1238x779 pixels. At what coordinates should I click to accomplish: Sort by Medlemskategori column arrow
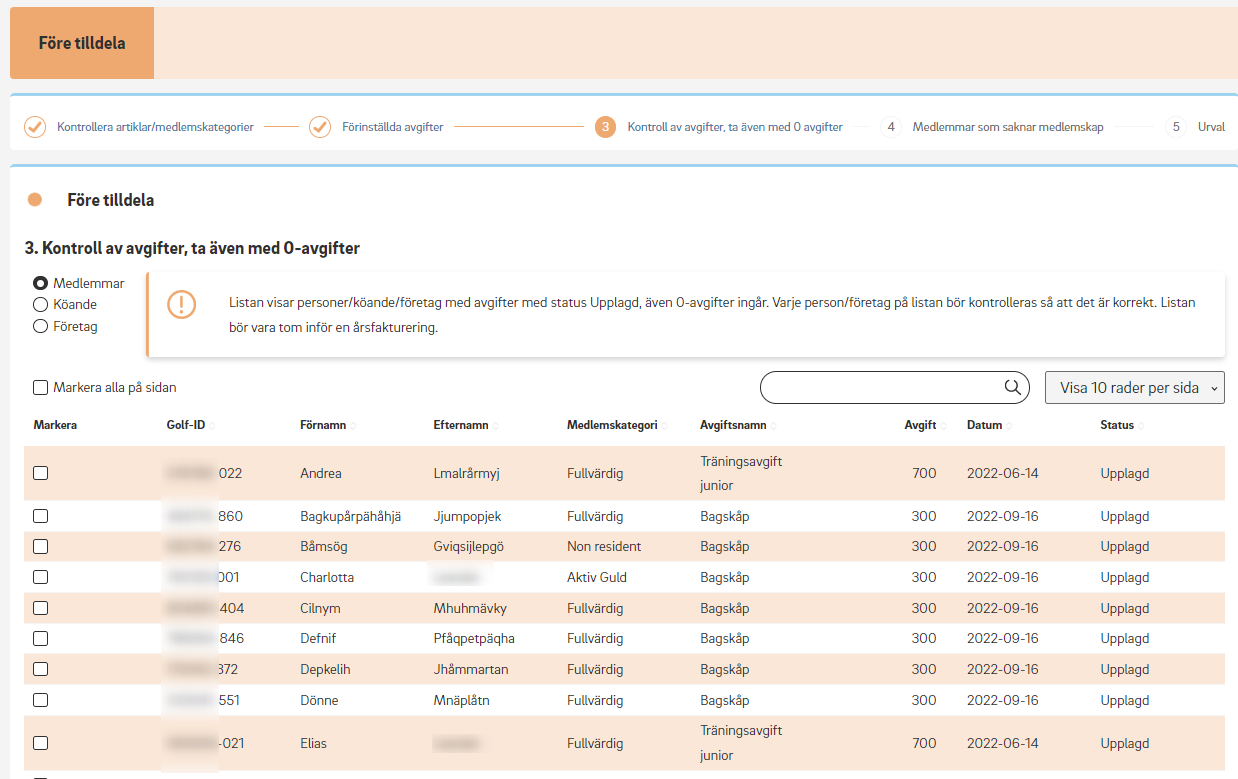coord(665,426)
